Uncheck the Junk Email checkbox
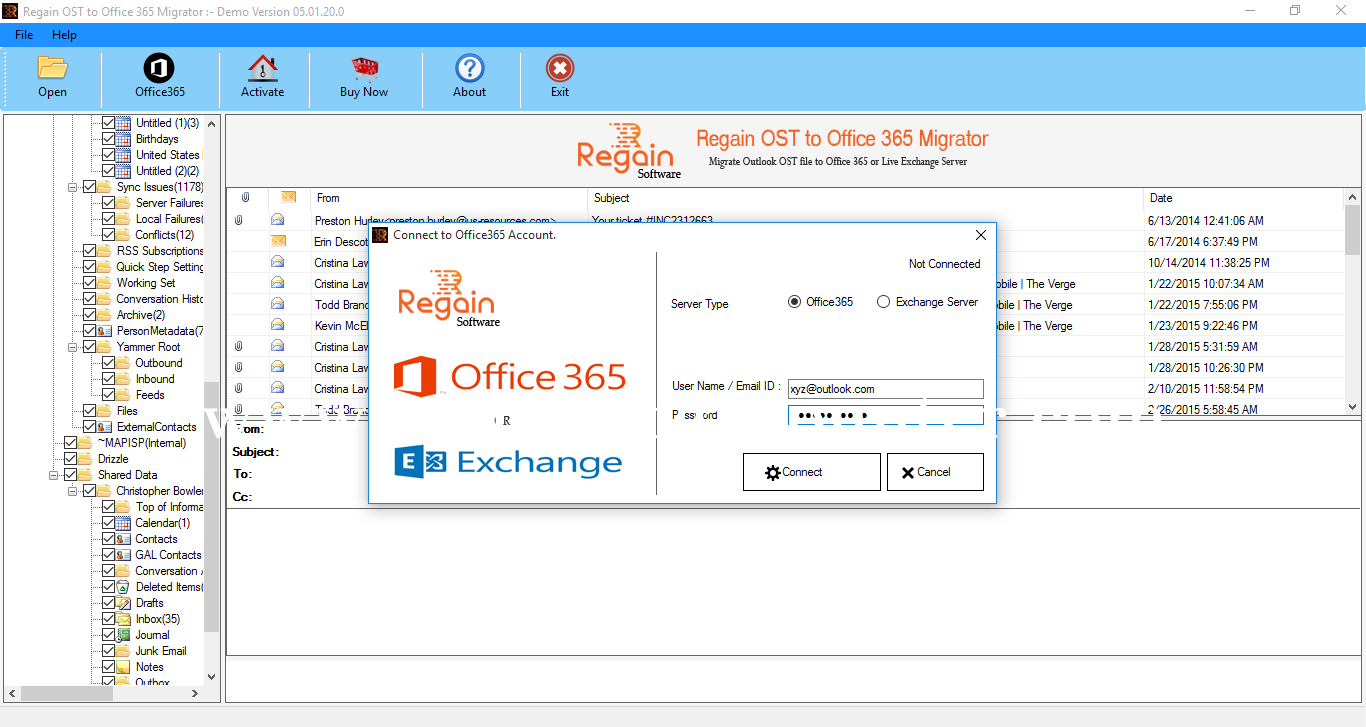This screenshot has height=727, width=1366. 108,651
